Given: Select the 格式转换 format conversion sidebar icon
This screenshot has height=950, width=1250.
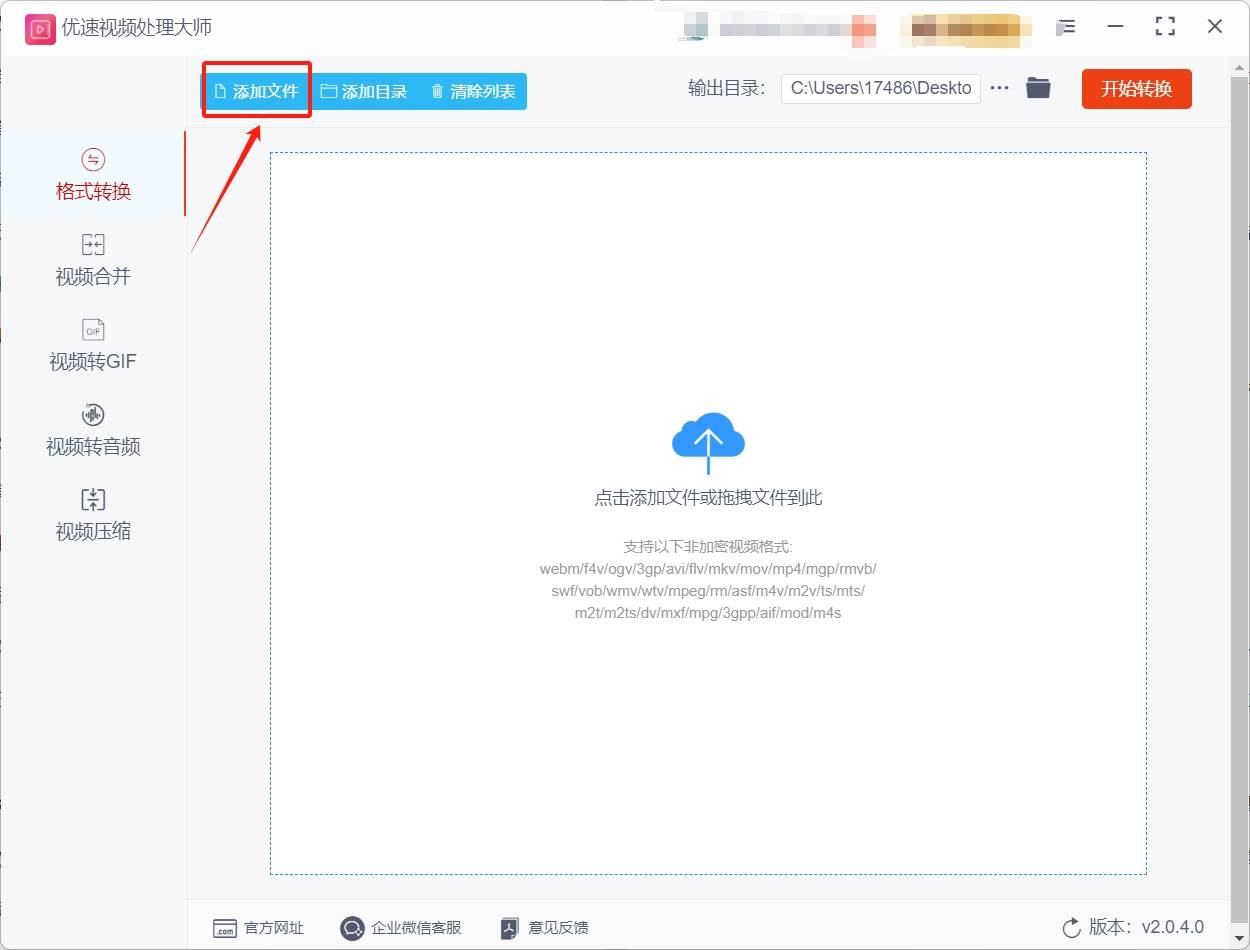Looking at the screenshot, I should tap(92, 175).
